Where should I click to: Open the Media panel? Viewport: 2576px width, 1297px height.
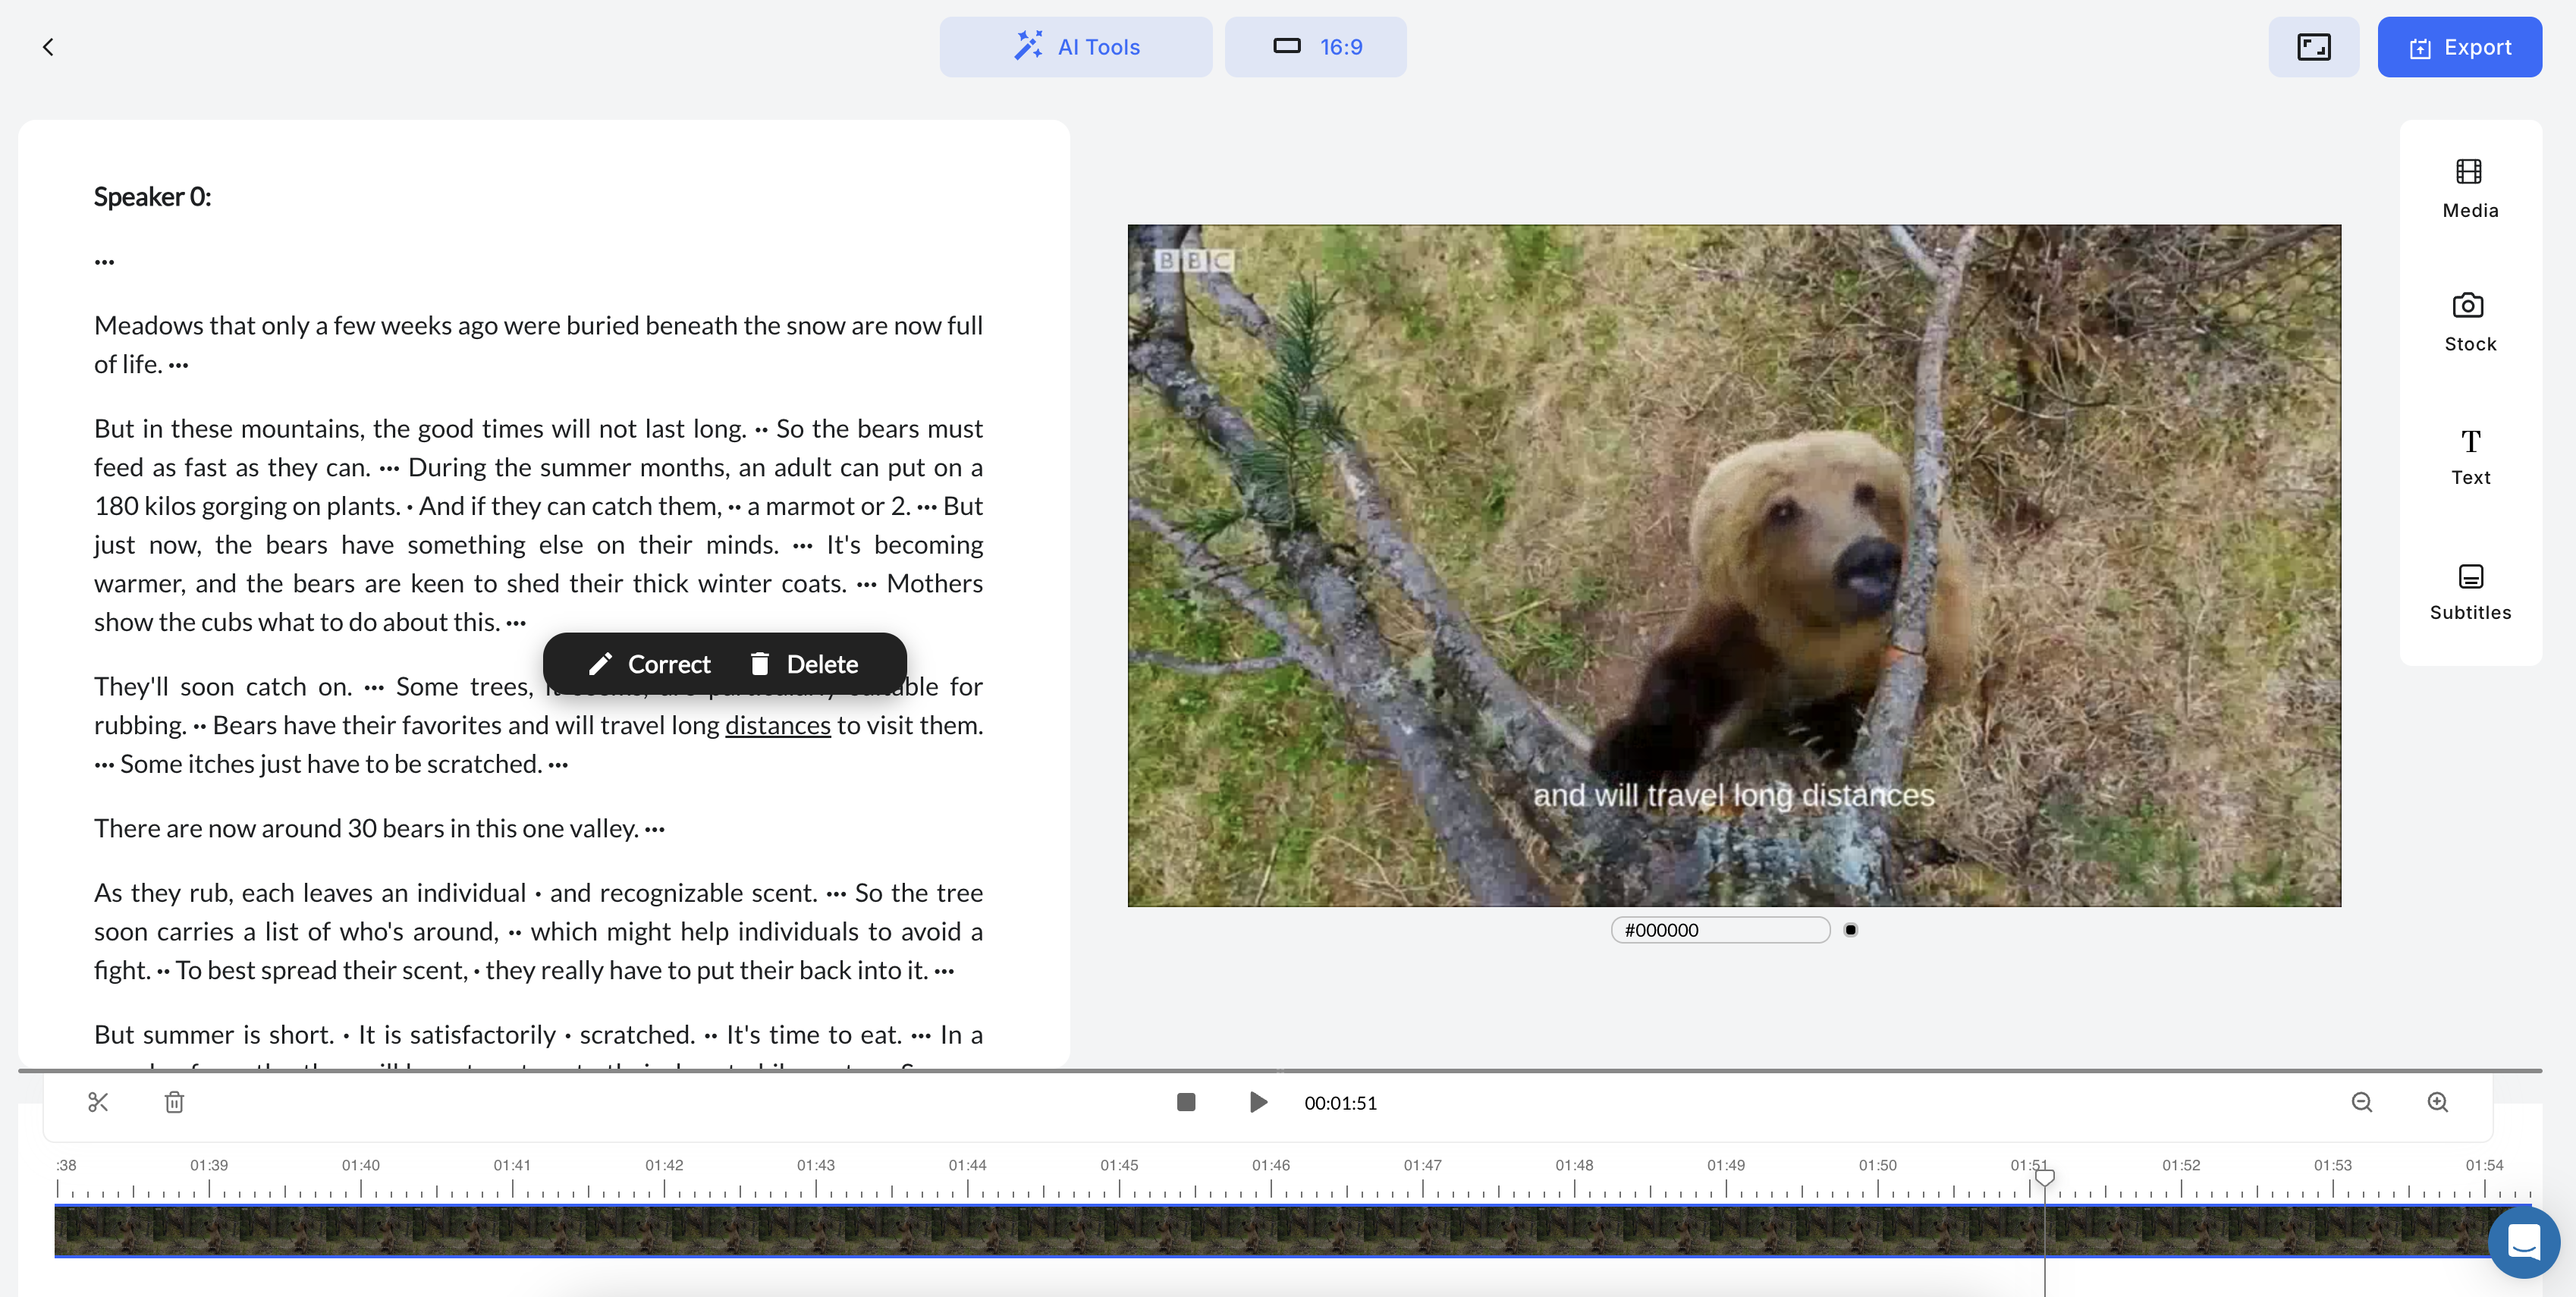[x=2469, y=188]
